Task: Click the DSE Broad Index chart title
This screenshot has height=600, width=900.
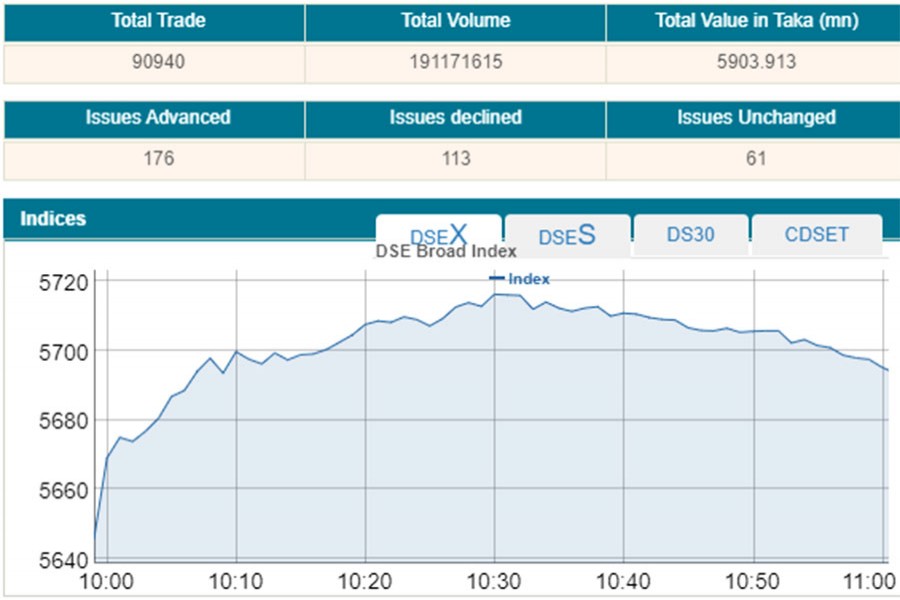Action: 446,252
